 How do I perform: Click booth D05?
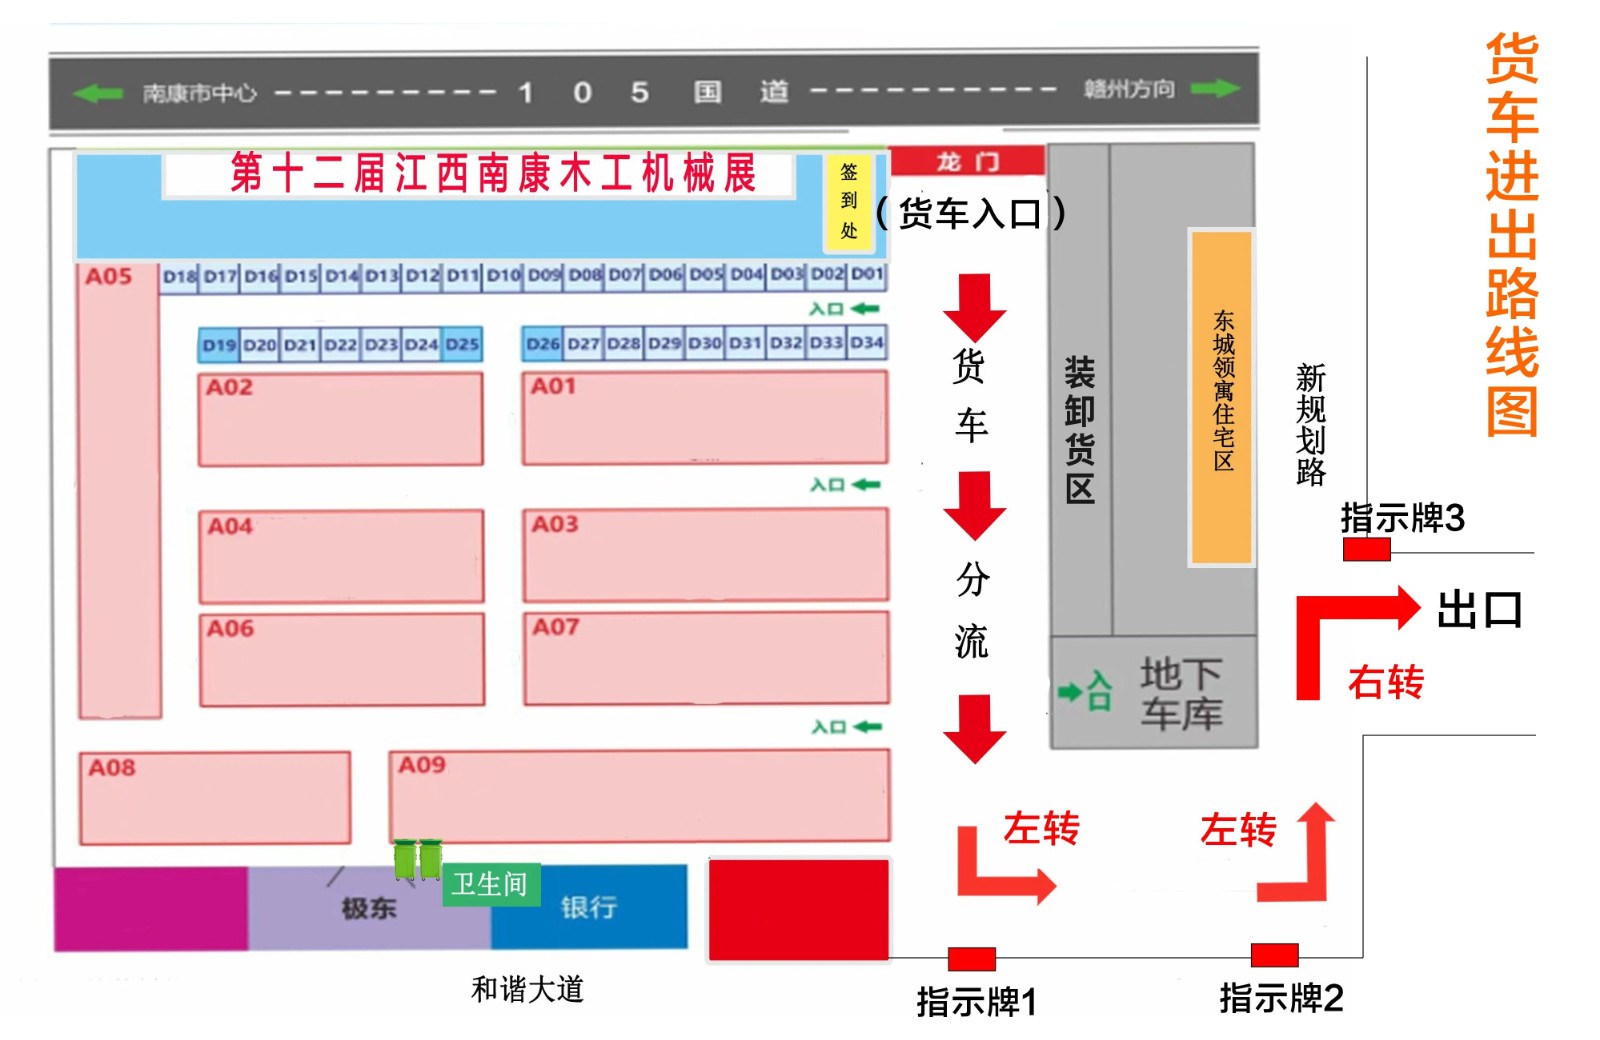point(706,274)
